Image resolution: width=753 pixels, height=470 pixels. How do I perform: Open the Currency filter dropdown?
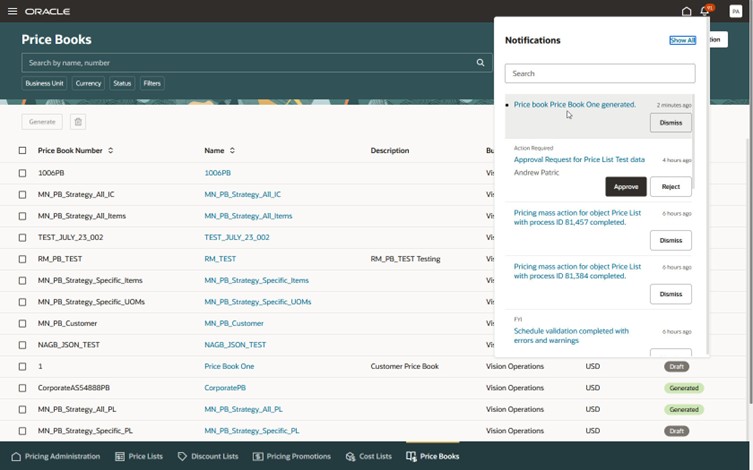click(x=88, y=83)
